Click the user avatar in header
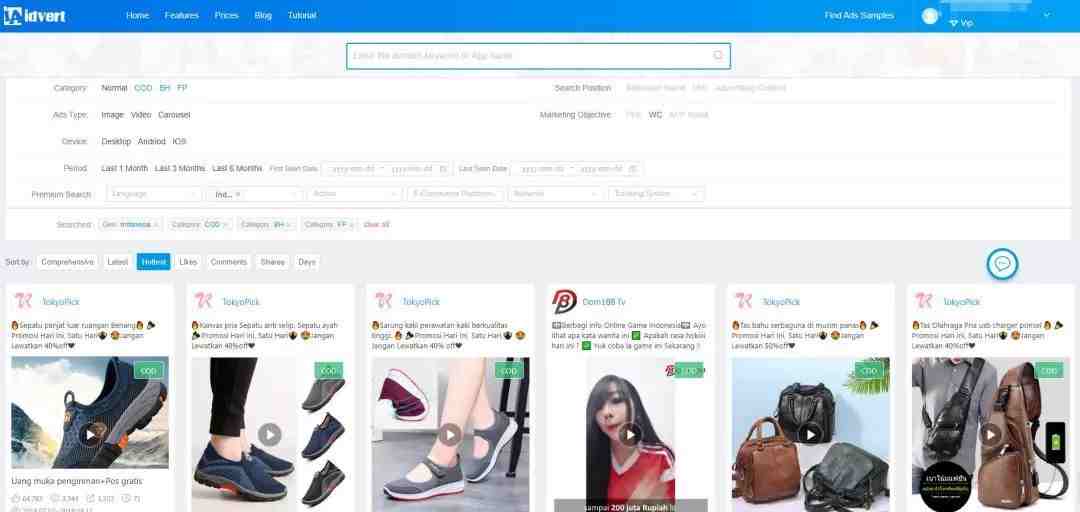This screenshot has height=512, width=1080. click(931, 15)
